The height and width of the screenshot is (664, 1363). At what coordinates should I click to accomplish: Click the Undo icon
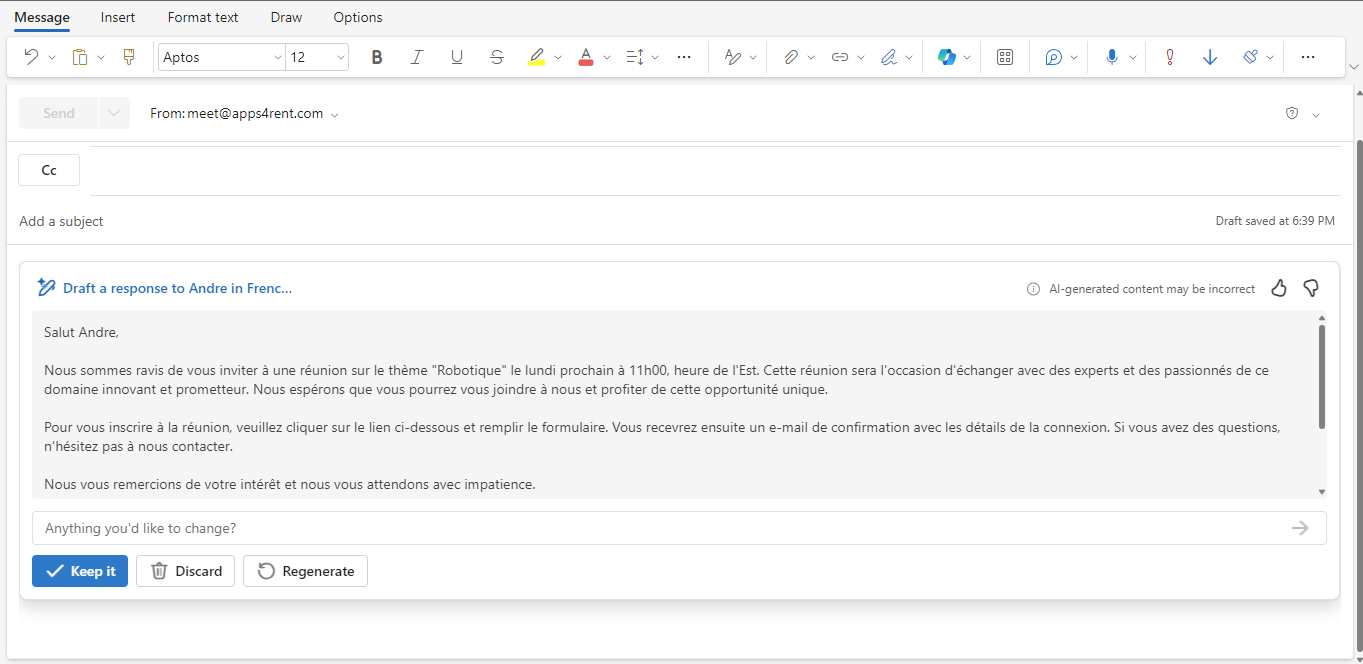pos(31,57)
